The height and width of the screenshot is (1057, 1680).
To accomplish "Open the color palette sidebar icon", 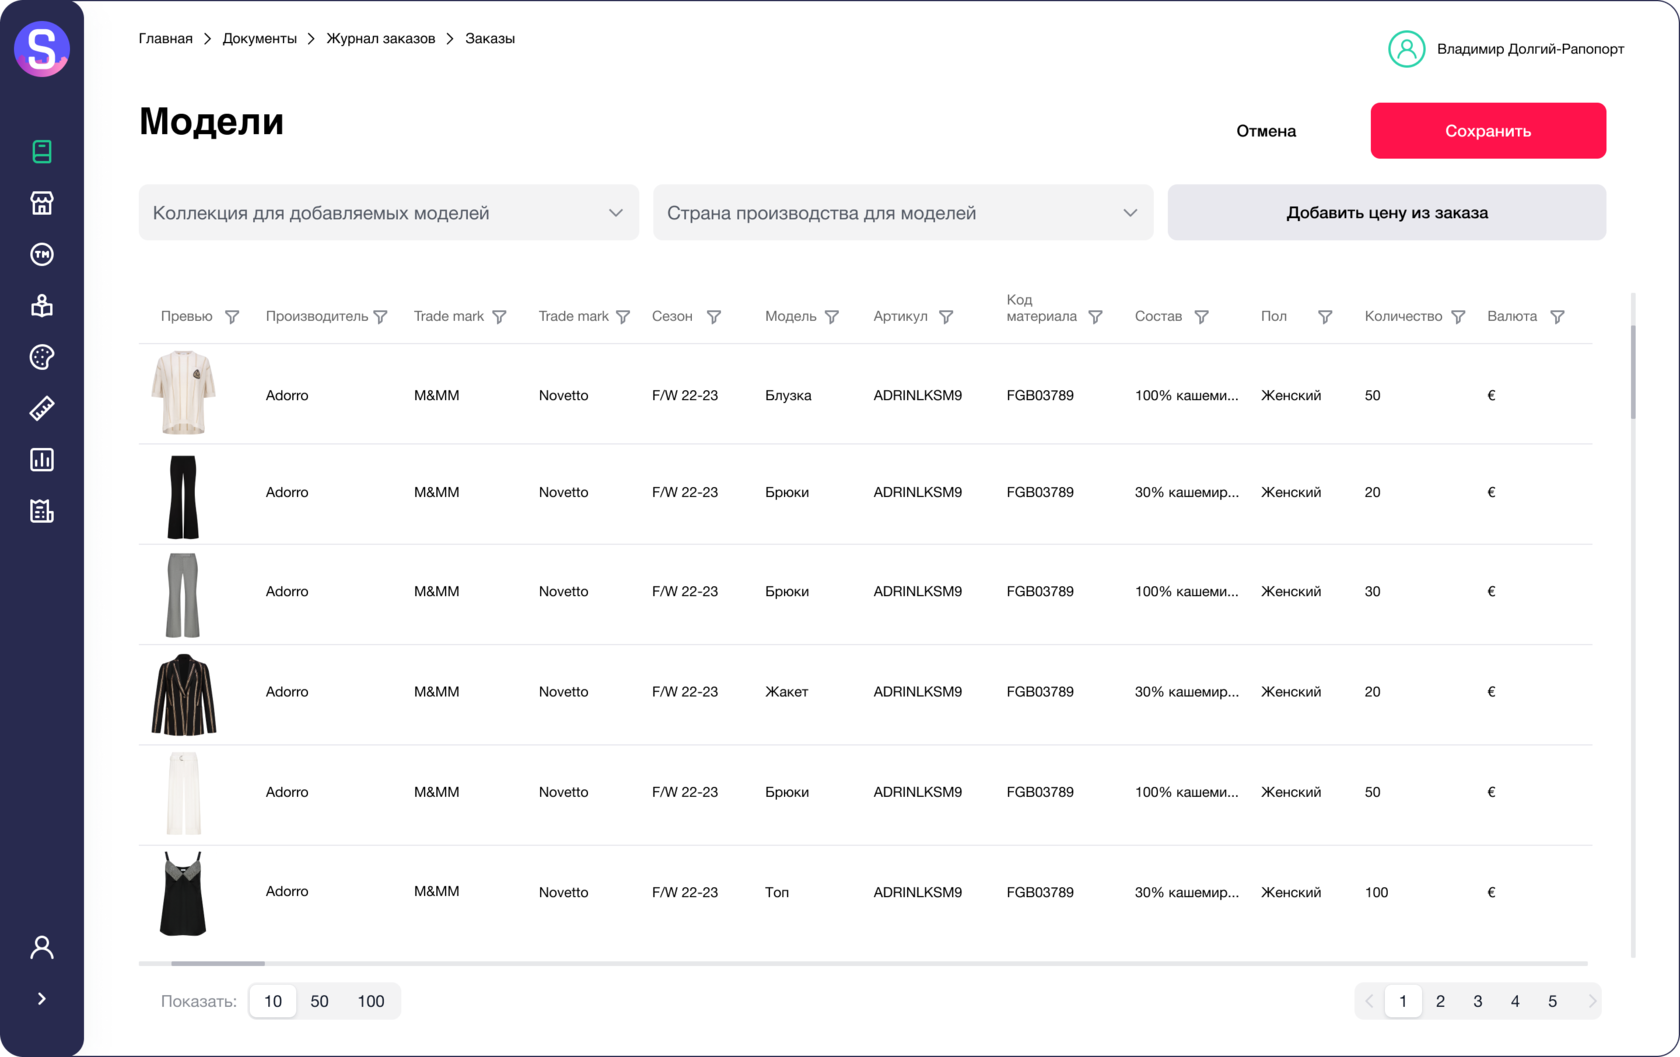I will [42, 357].
